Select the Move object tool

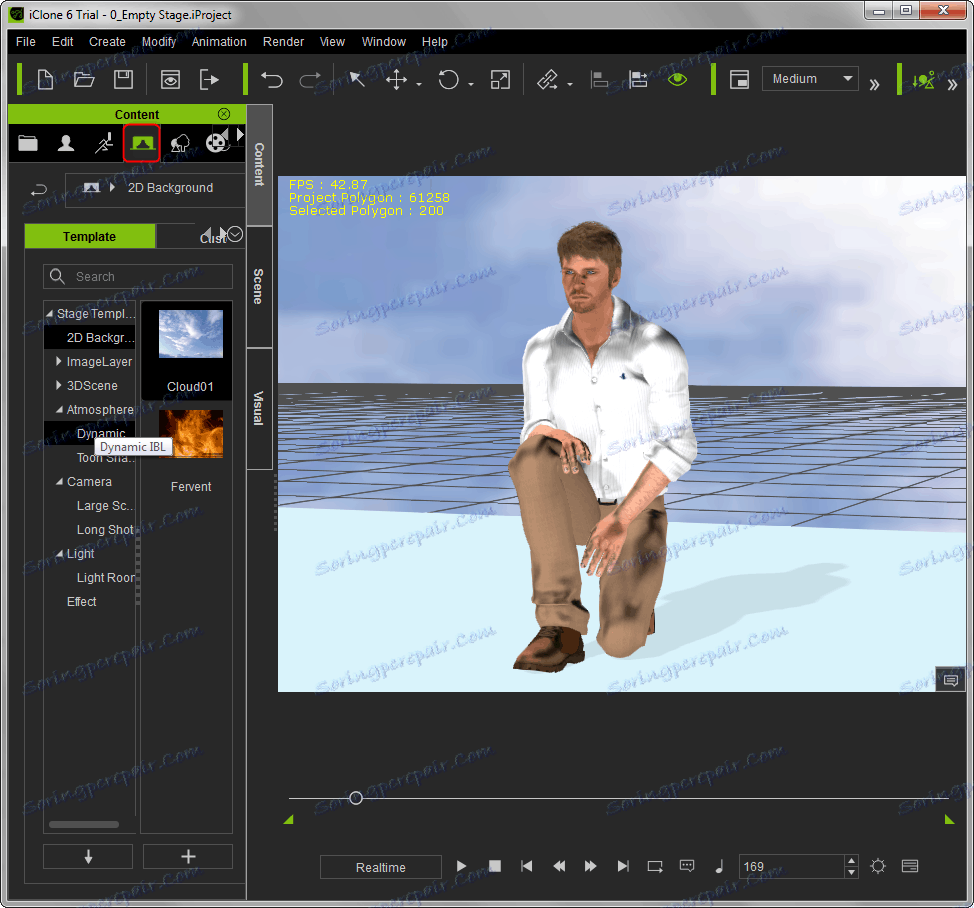[x=397, y=80]
